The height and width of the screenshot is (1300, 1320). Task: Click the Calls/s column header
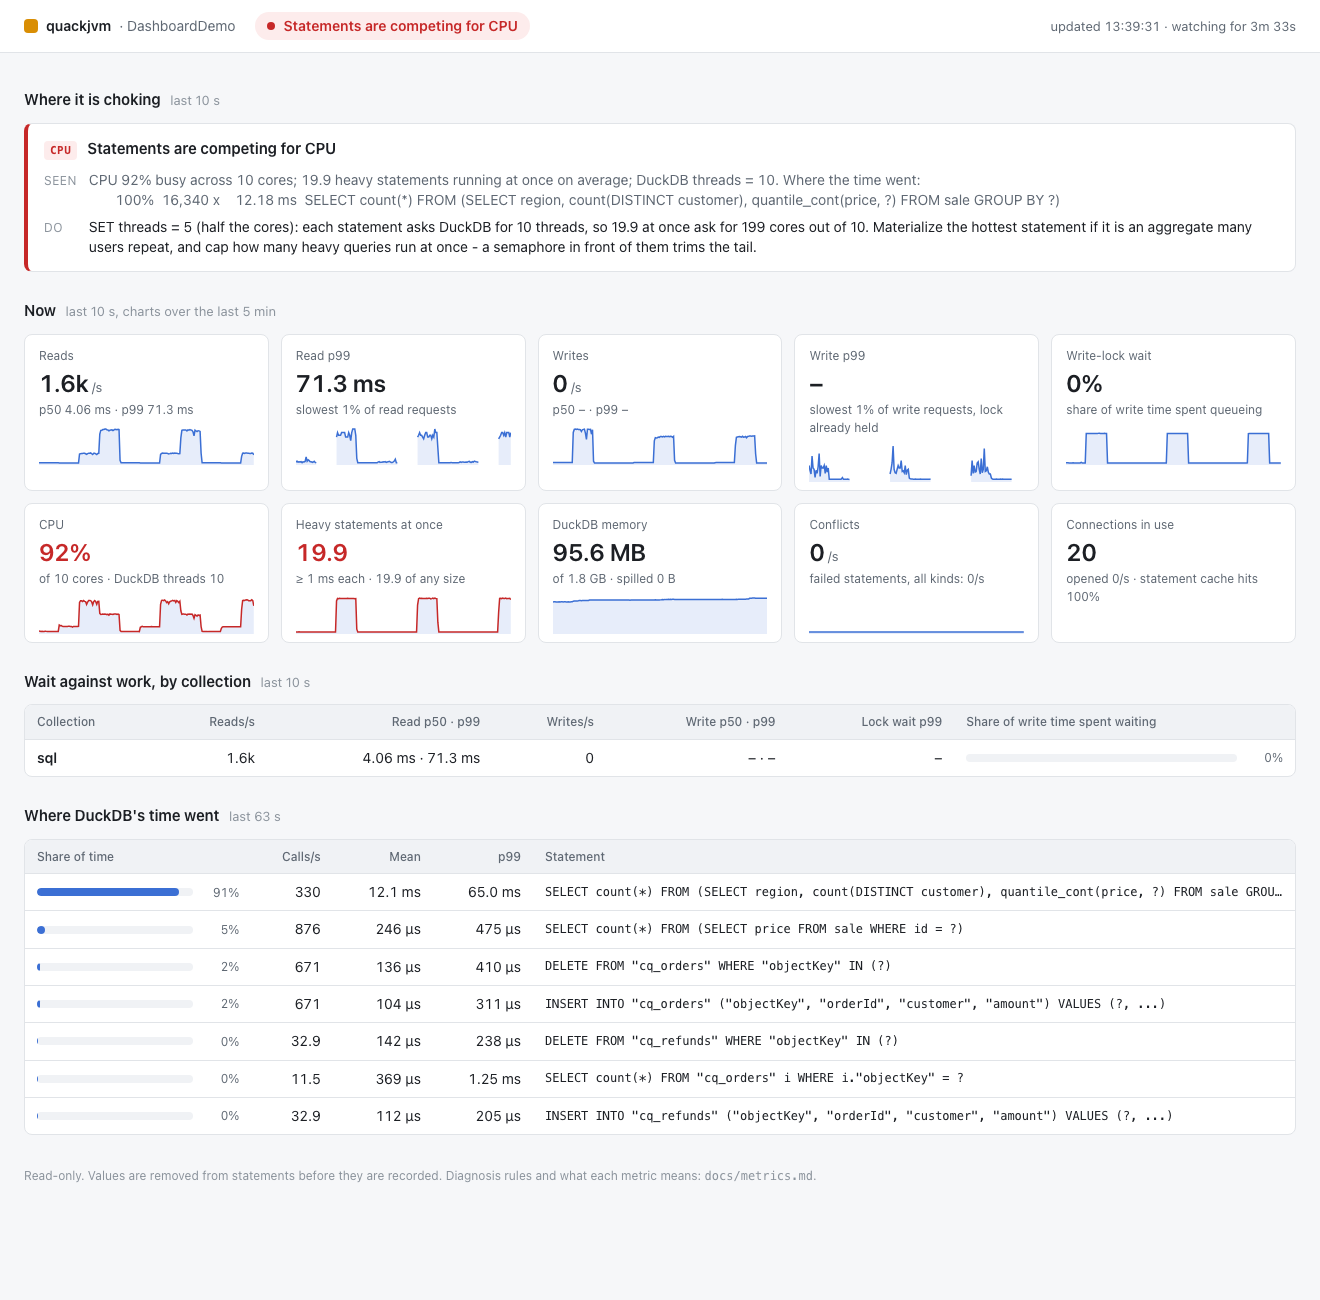[x=301, y=857]
